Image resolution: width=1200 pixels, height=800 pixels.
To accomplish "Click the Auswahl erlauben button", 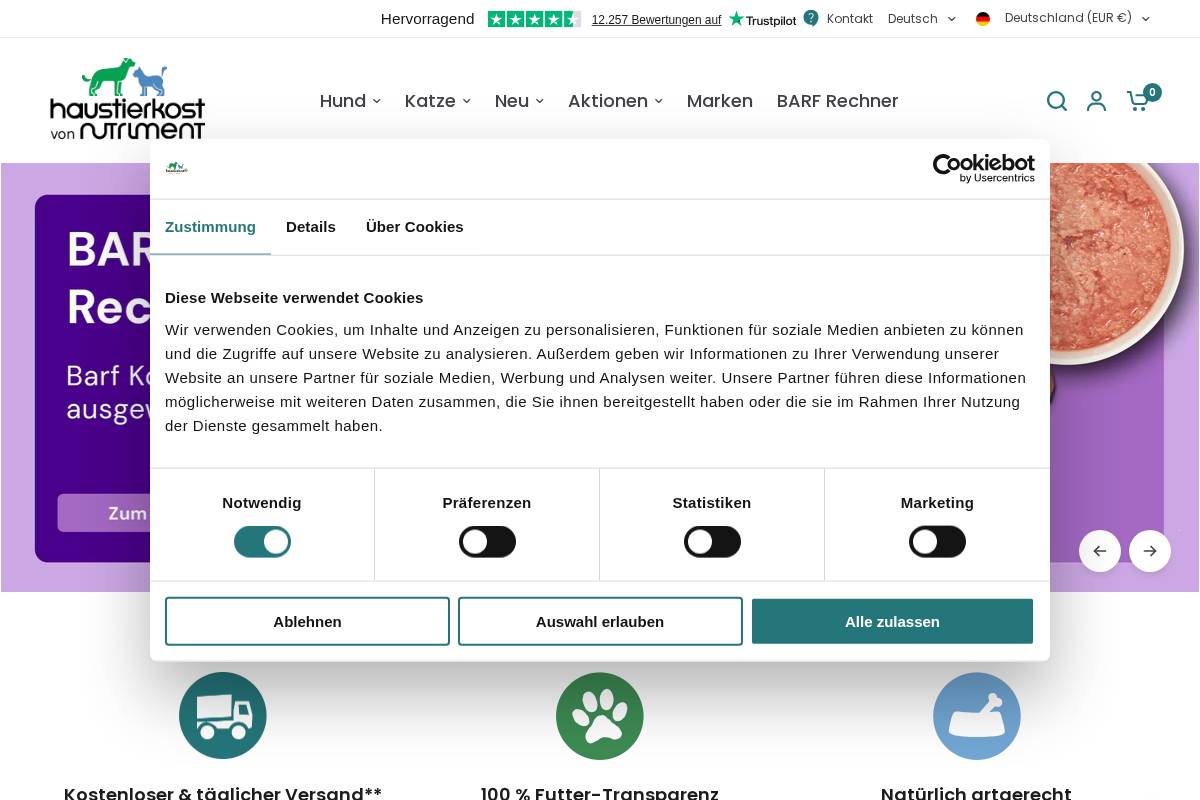I will [600, 621].
